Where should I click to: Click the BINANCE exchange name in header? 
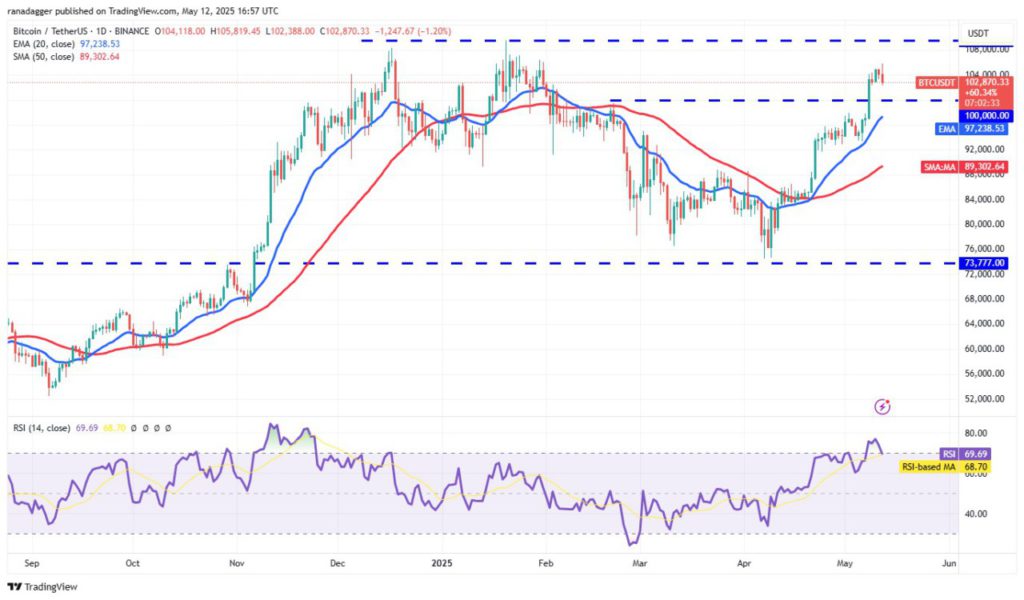pos(129,31)
